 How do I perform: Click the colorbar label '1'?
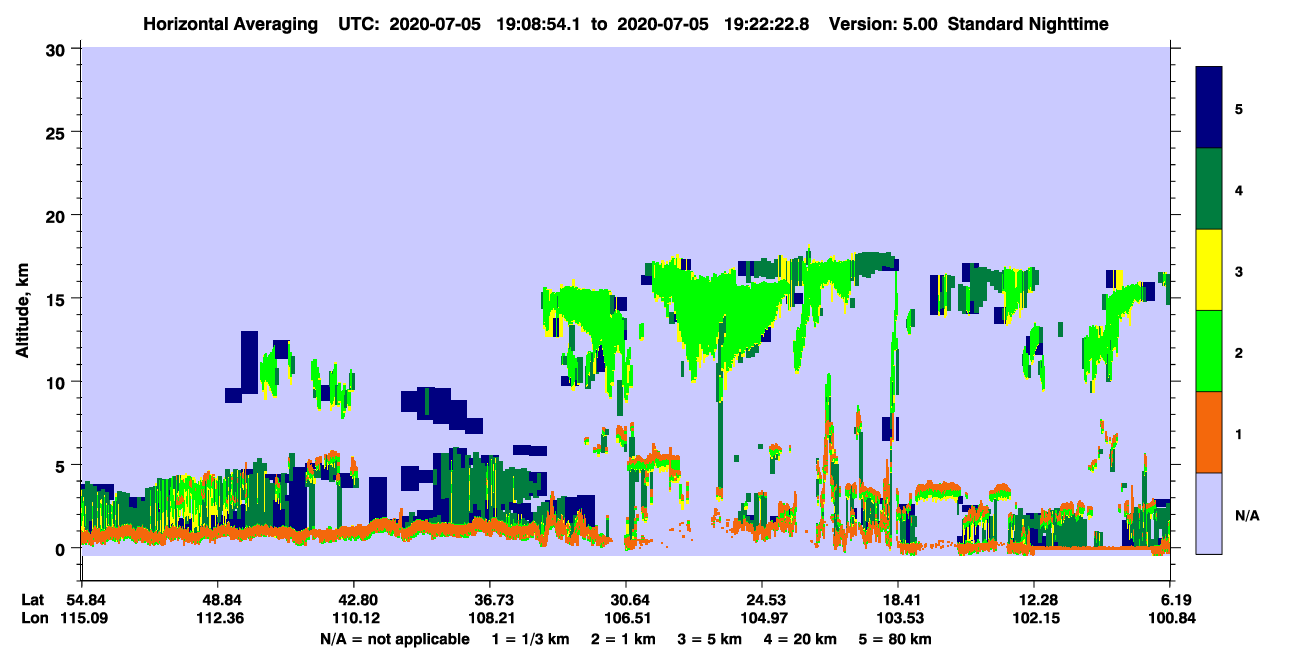(1239, 433)
